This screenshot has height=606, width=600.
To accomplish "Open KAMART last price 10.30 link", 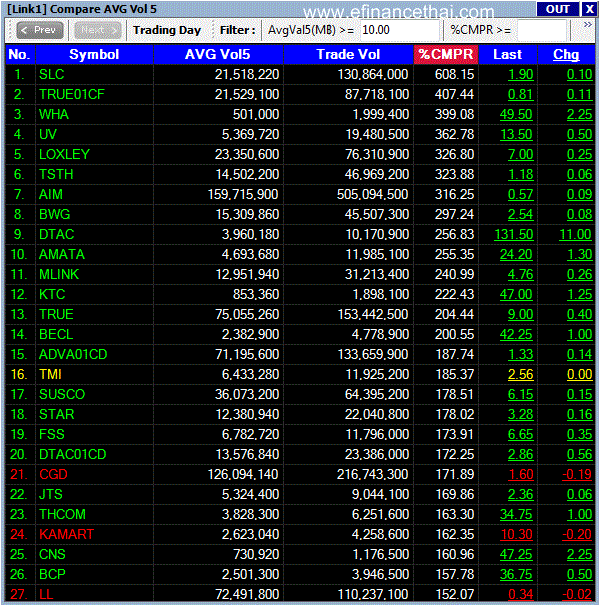I will pos(516,535).
